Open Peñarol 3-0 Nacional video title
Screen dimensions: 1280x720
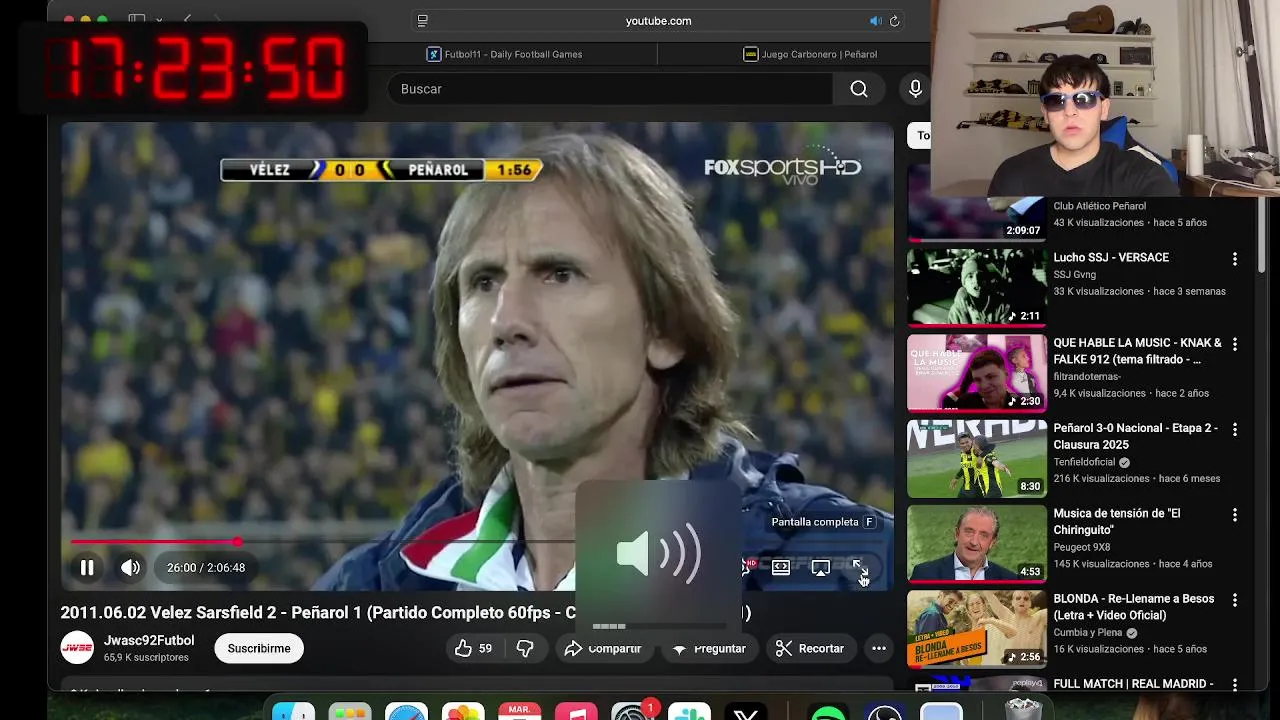point(1135,436)
